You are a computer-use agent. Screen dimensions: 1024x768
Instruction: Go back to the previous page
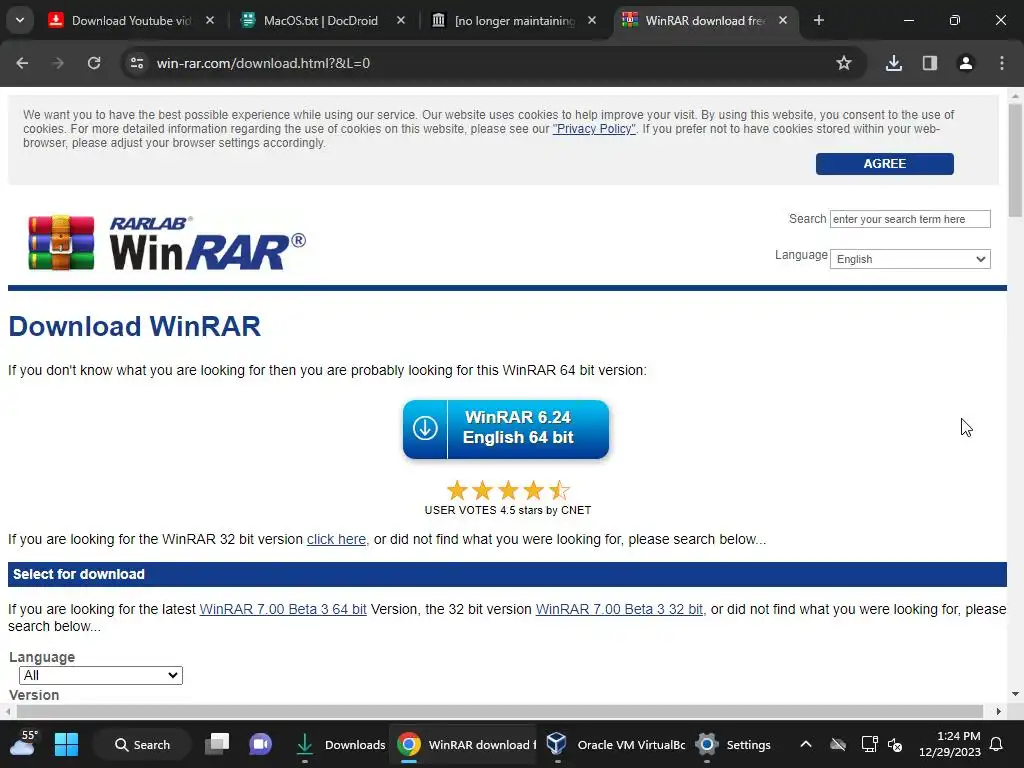[x=22, y=63]
